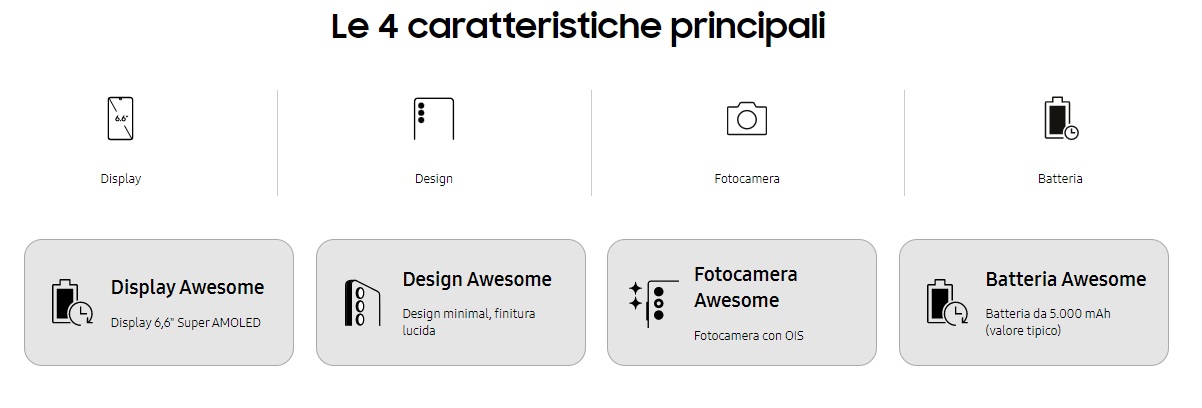Select the Display tab label
The image size is (1202, 408).
pos(121,179)
